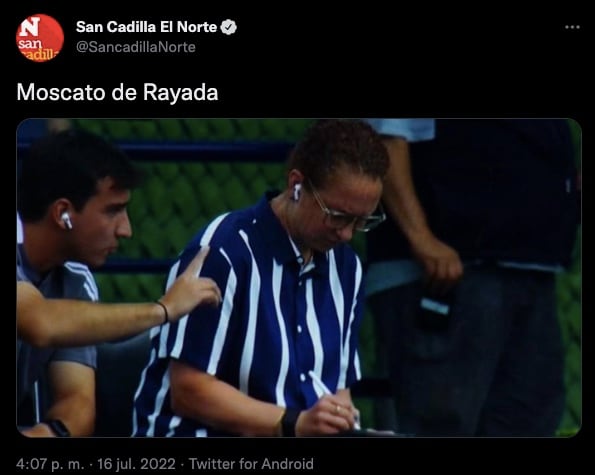Click the young man's AirPod in photo
Viewport: 595px width, 475px height.
click(67, 220)
